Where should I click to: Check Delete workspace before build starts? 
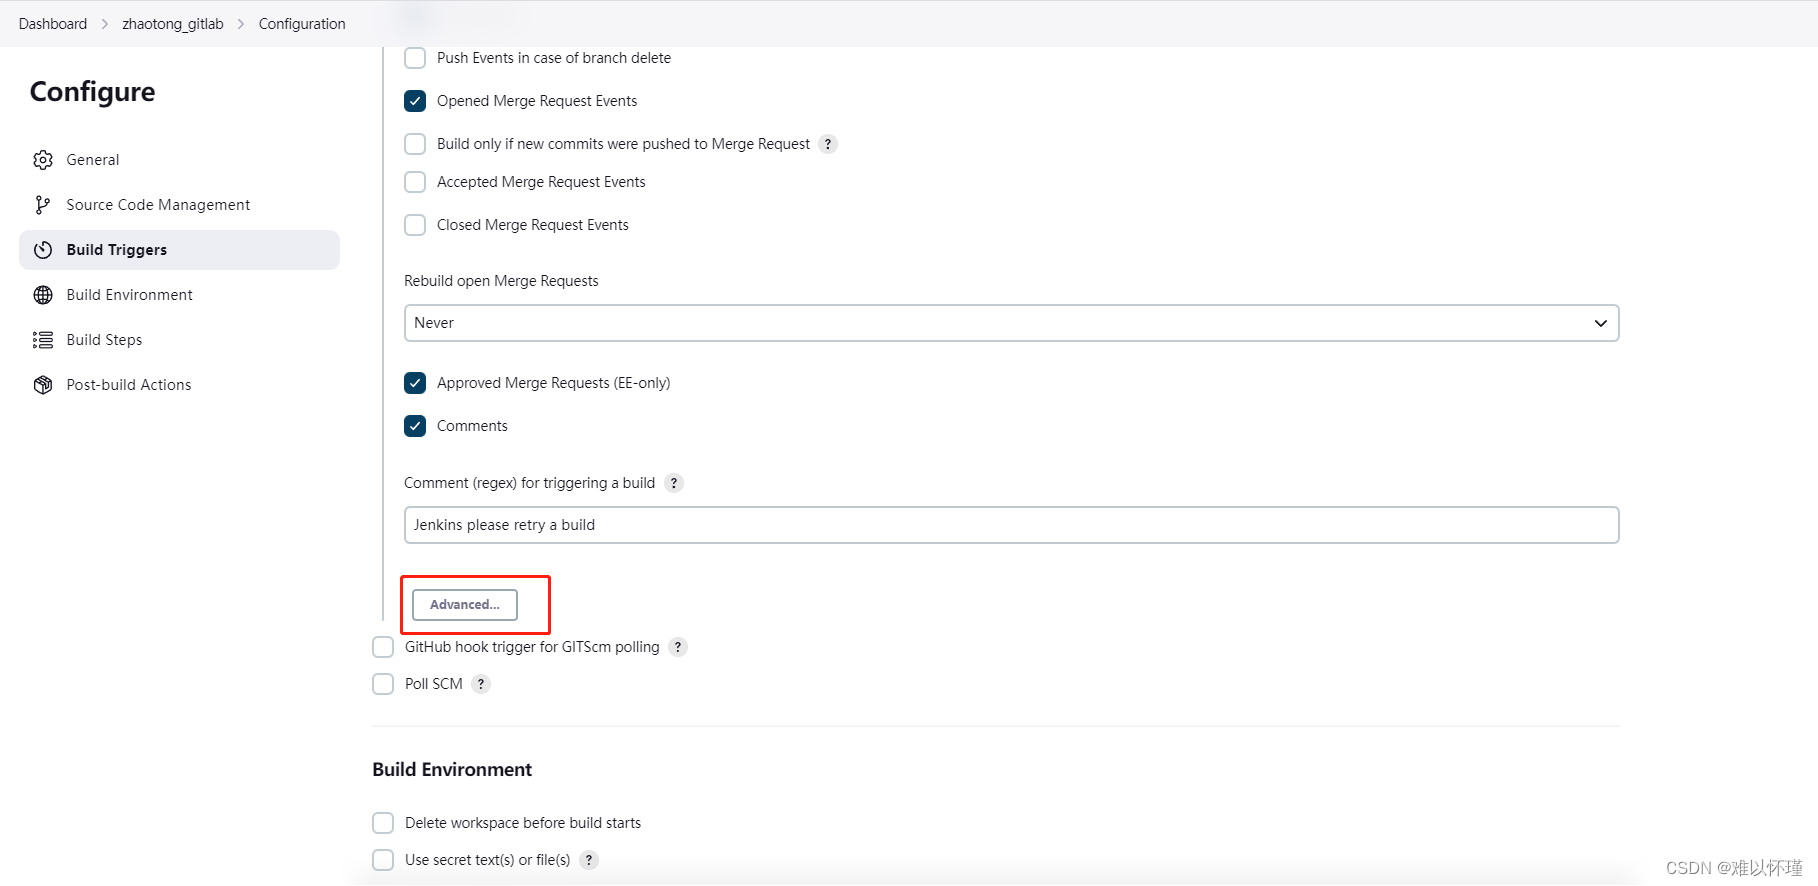click(383, 823)
